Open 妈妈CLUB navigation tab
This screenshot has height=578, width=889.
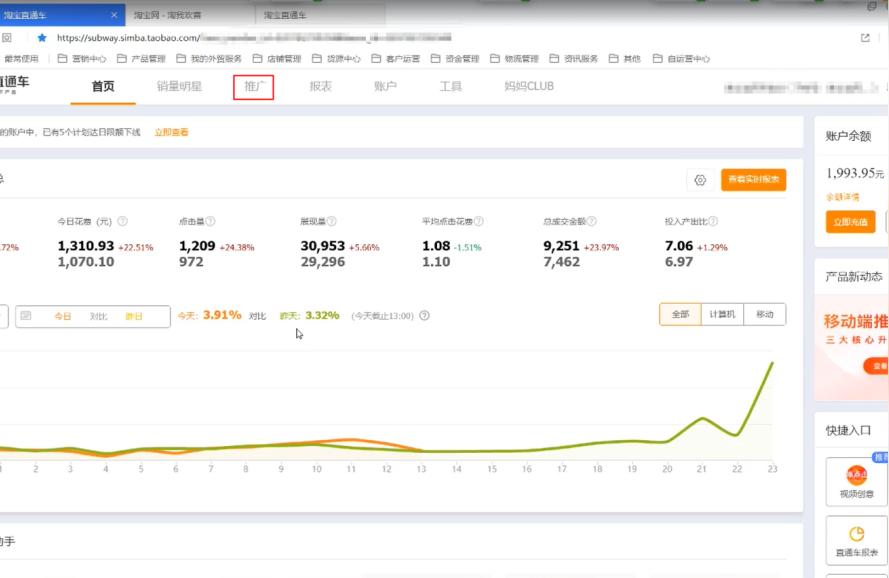pyautogui.click(x=529, y=86)
